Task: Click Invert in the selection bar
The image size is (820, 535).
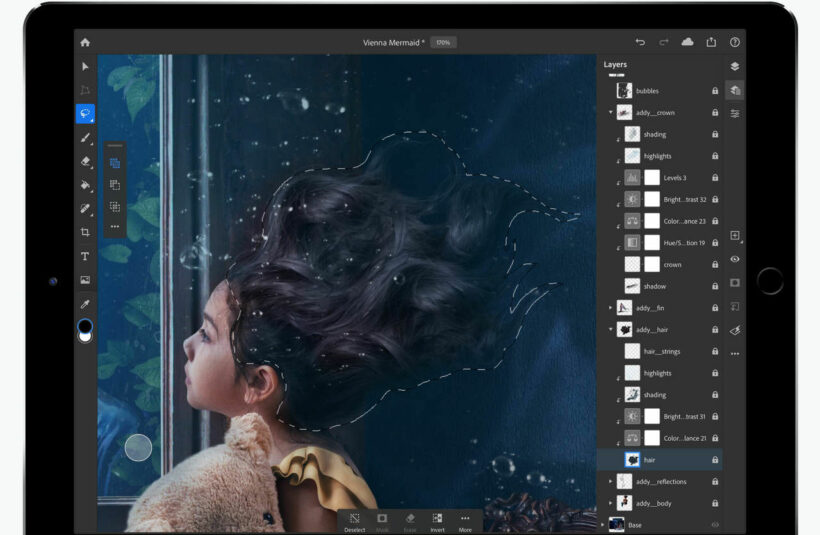Action: [x=437, y=522]
